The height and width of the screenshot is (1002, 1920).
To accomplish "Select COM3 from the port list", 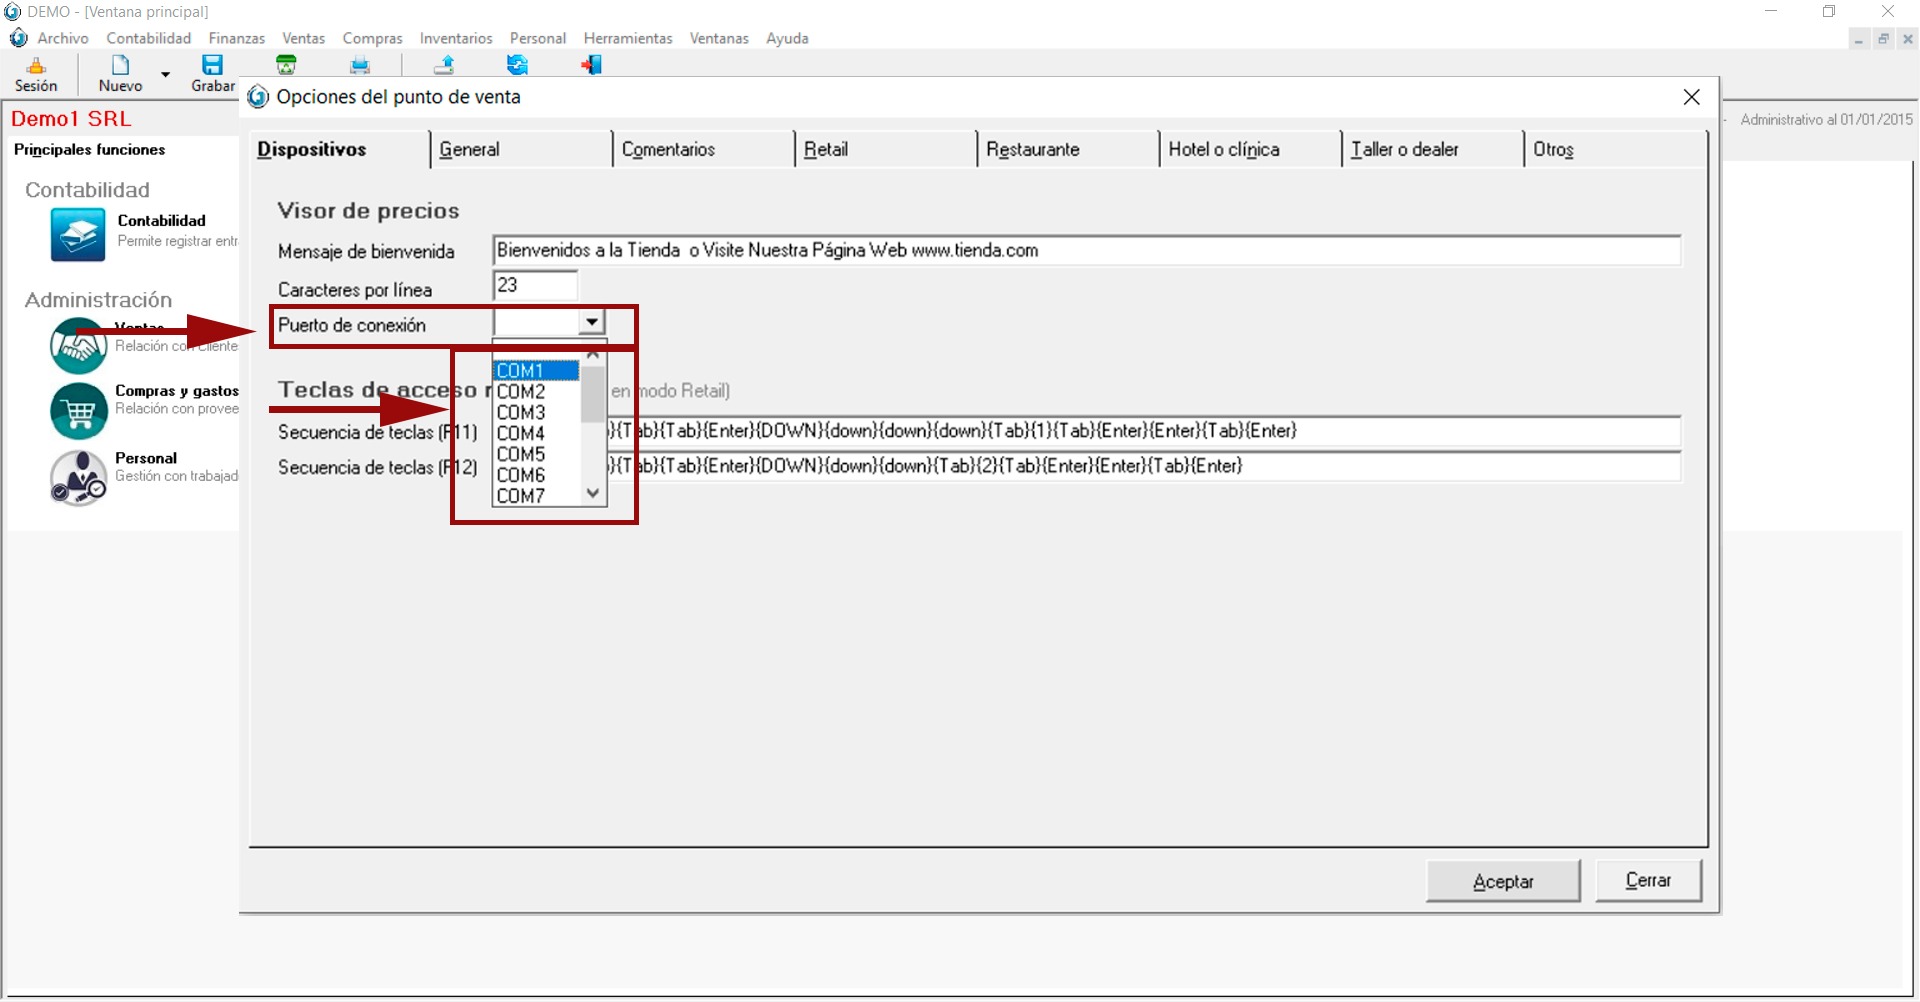I will 521,413.
